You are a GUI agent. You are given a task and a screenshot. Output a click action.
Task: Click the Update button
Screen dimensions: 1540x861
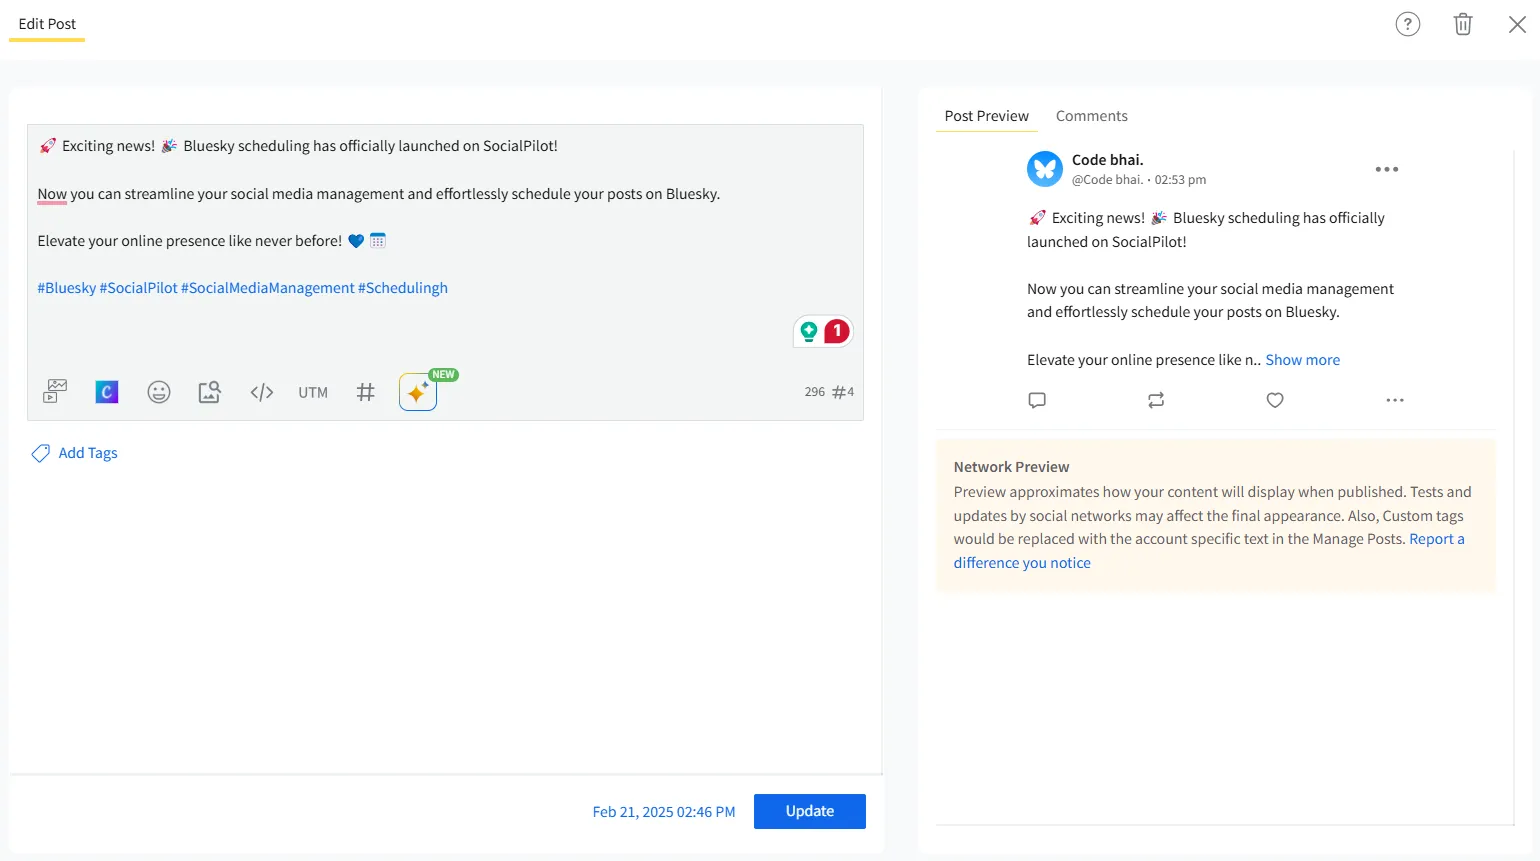tap(809, 811)
